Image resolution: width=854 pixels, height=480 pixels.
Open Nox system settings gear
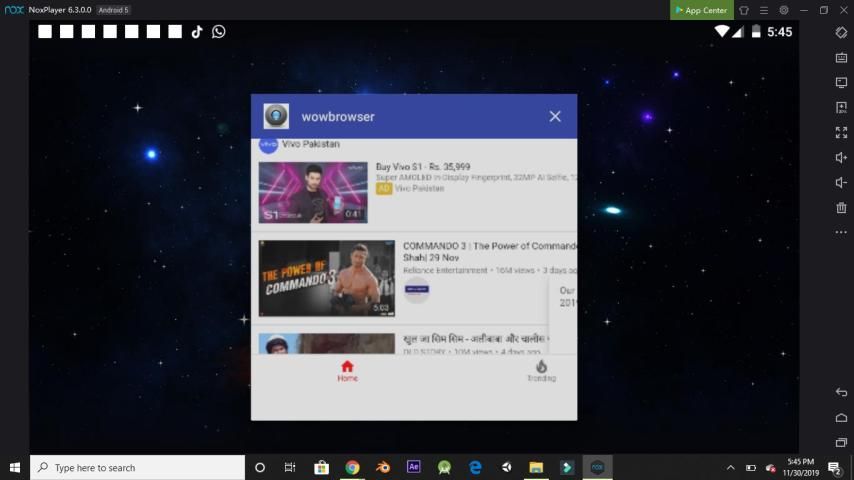click(x=784, y=10)
